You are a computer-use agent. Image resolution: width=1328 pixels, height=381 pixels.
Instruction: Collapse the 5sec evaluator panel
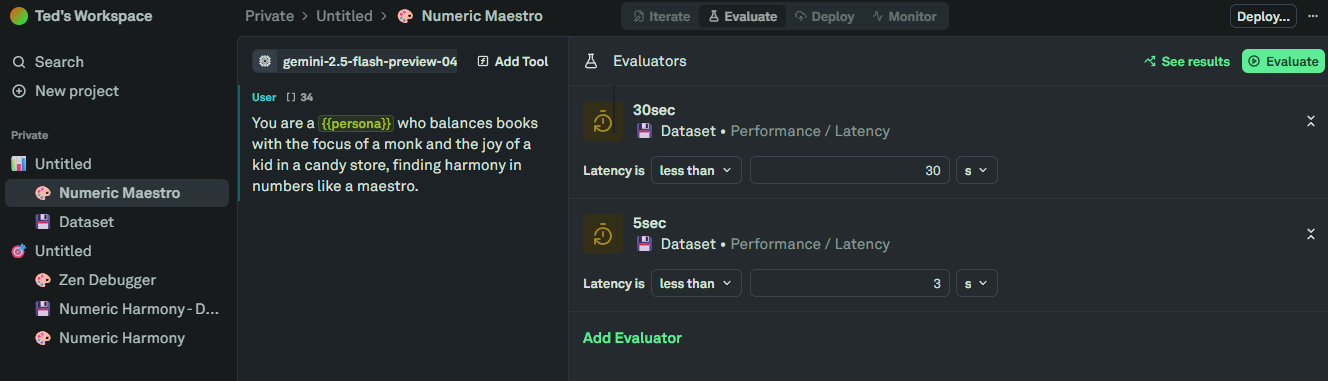1310,234
